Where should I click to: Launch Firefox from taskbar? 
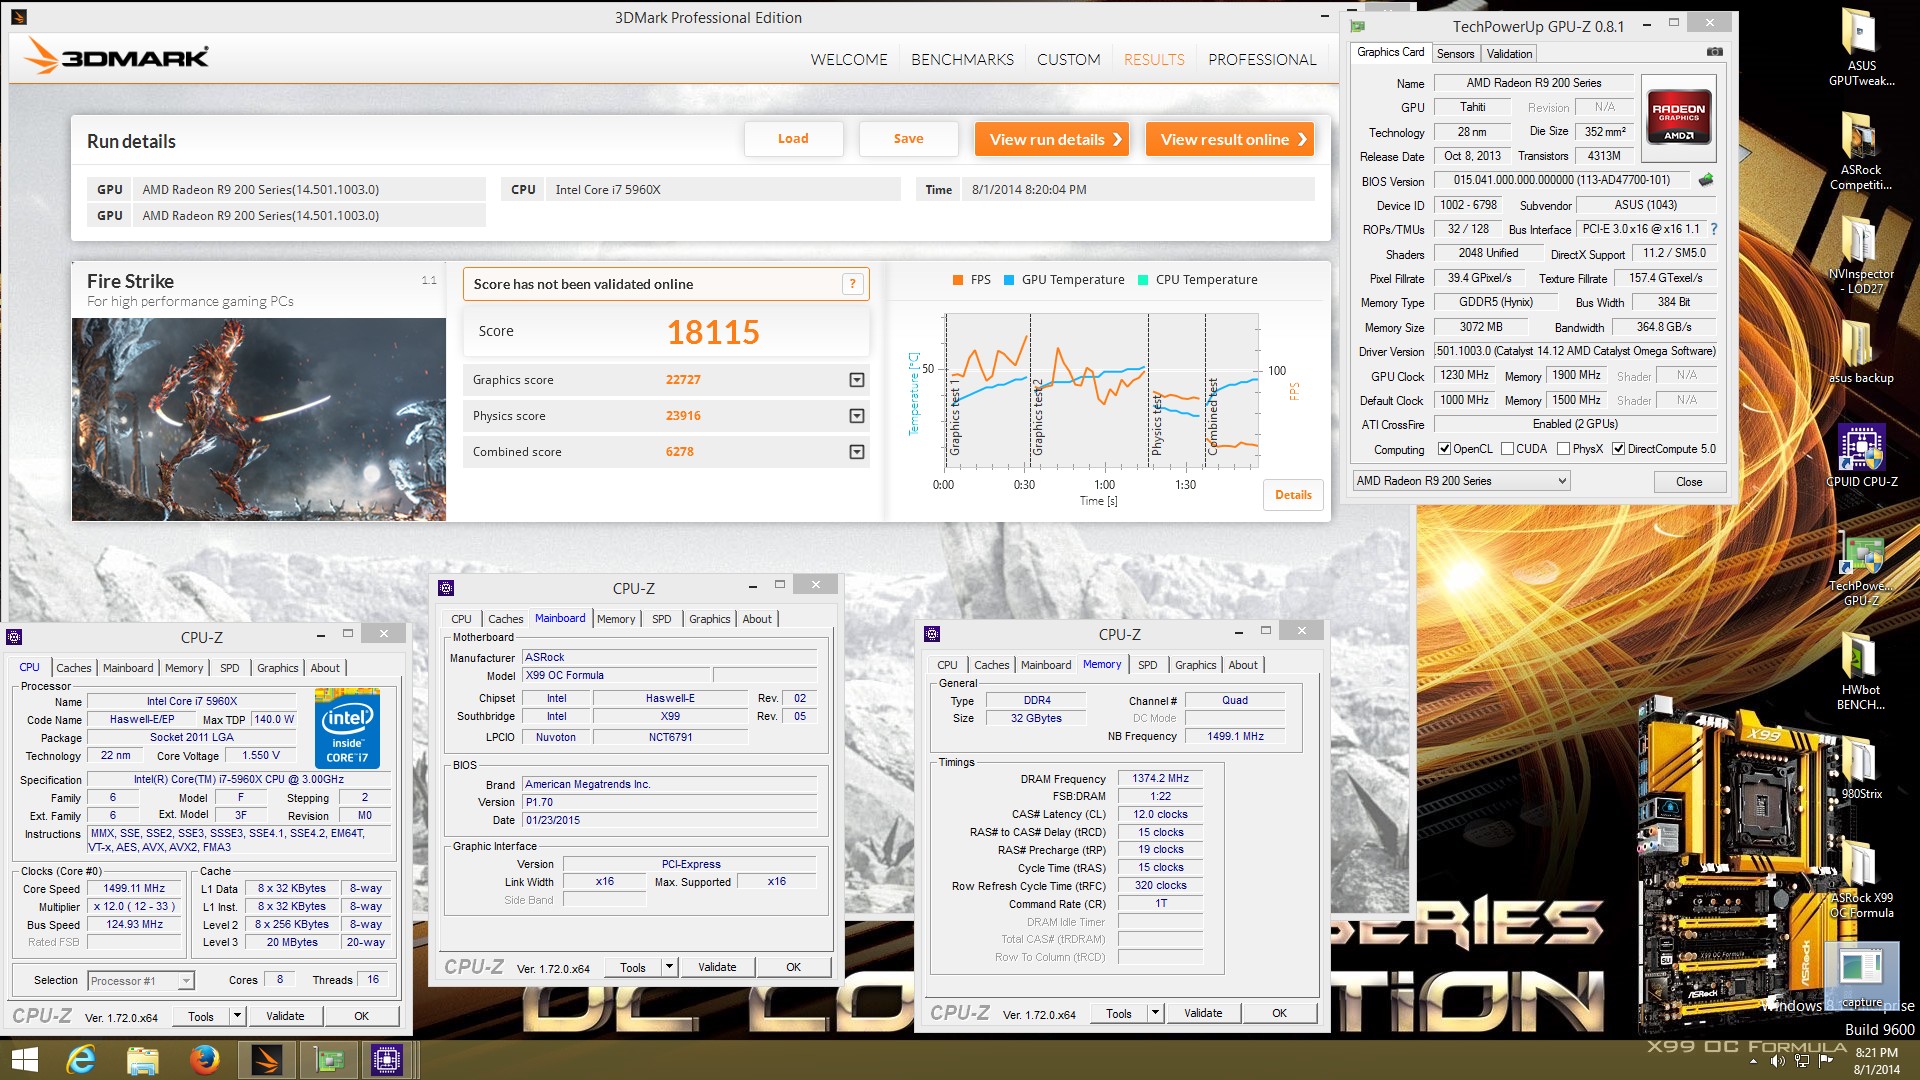click(x=205, y=1059)
